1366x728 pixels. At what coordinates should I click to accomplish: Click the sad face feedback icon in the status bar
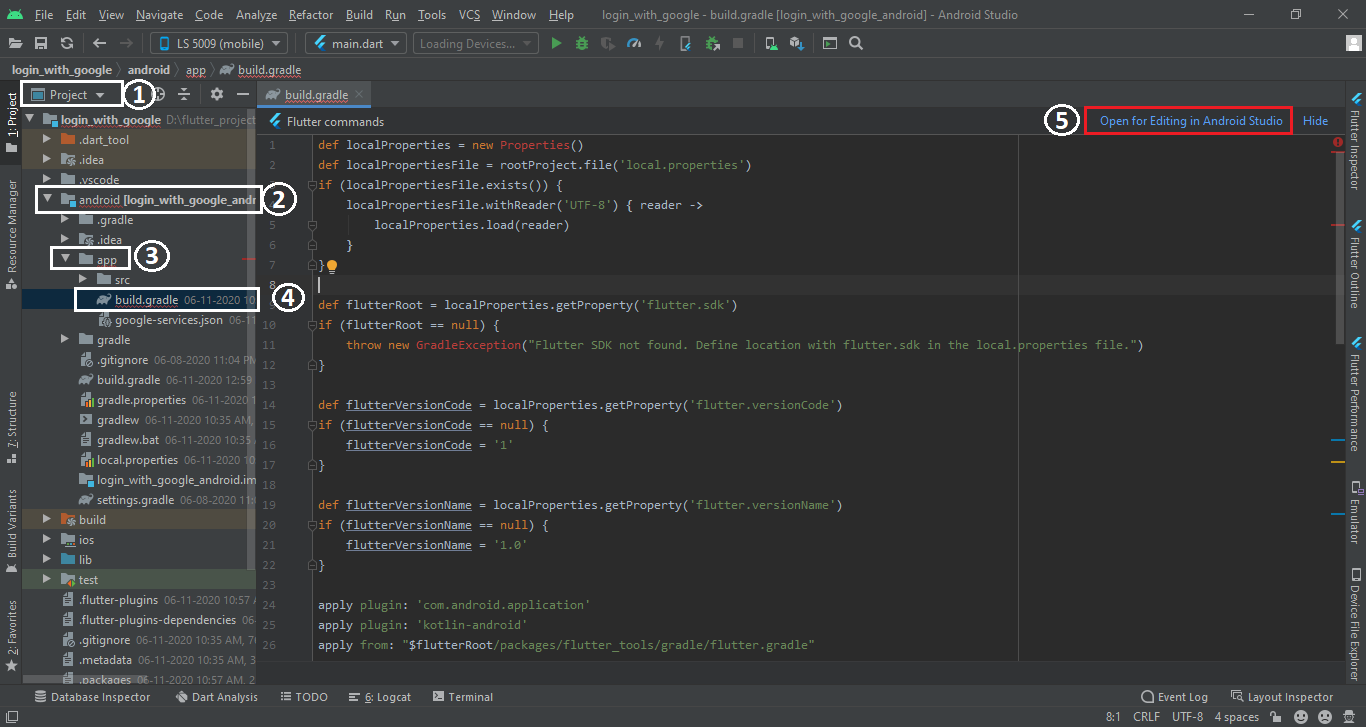point(1325,717)
